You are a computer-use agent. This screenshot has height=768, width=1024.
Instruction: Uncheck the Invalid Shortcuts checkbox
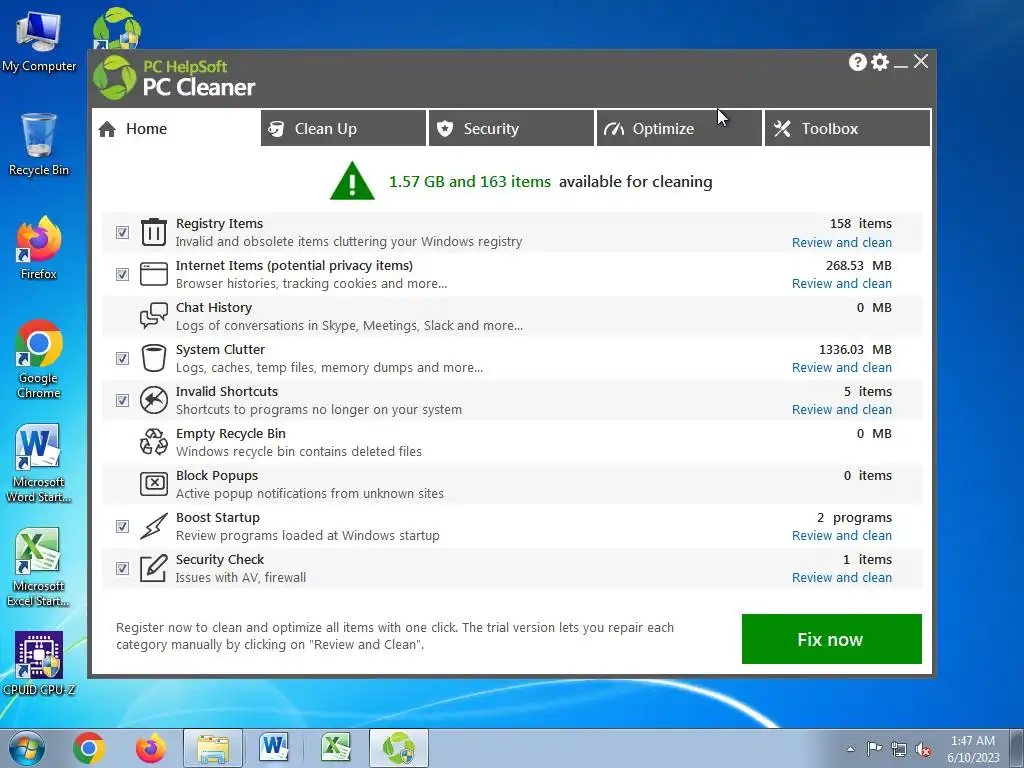122,400
